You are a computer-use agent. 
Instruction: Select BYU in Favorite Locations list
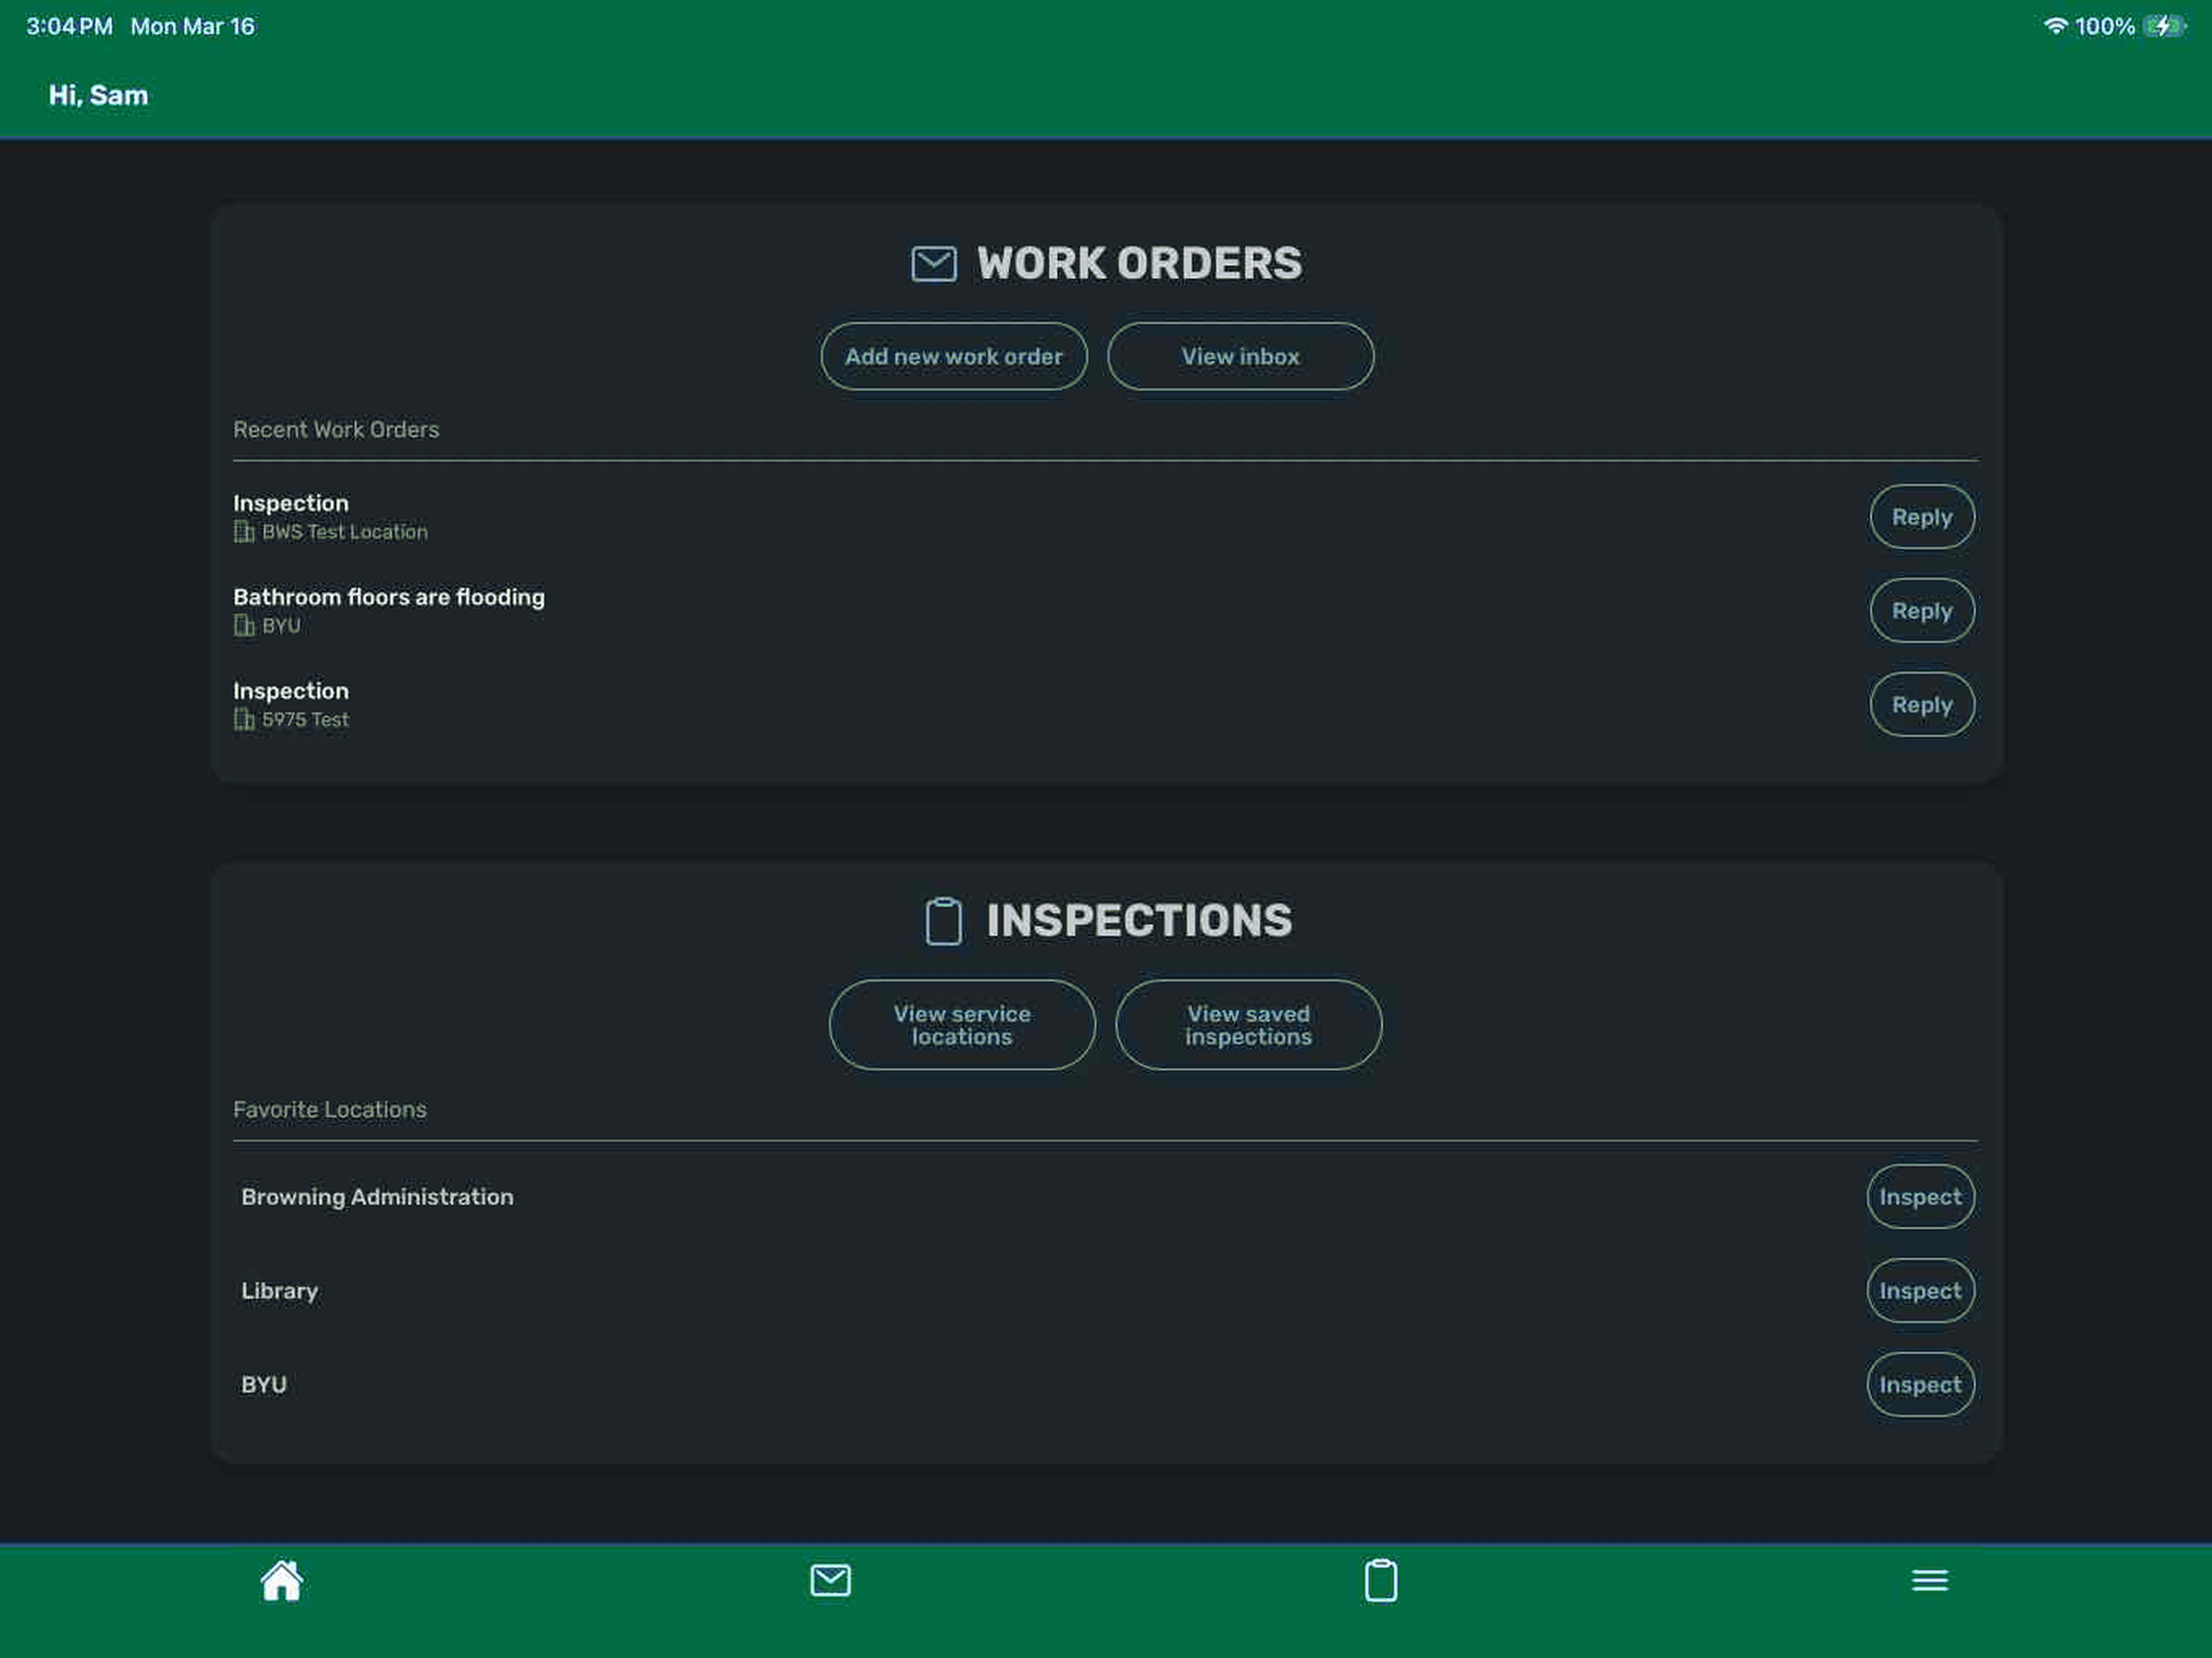(x=264, y=1385)
